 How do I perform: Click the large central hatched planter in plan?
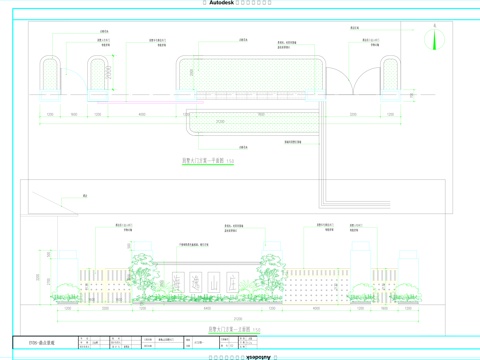click(251, 73)
